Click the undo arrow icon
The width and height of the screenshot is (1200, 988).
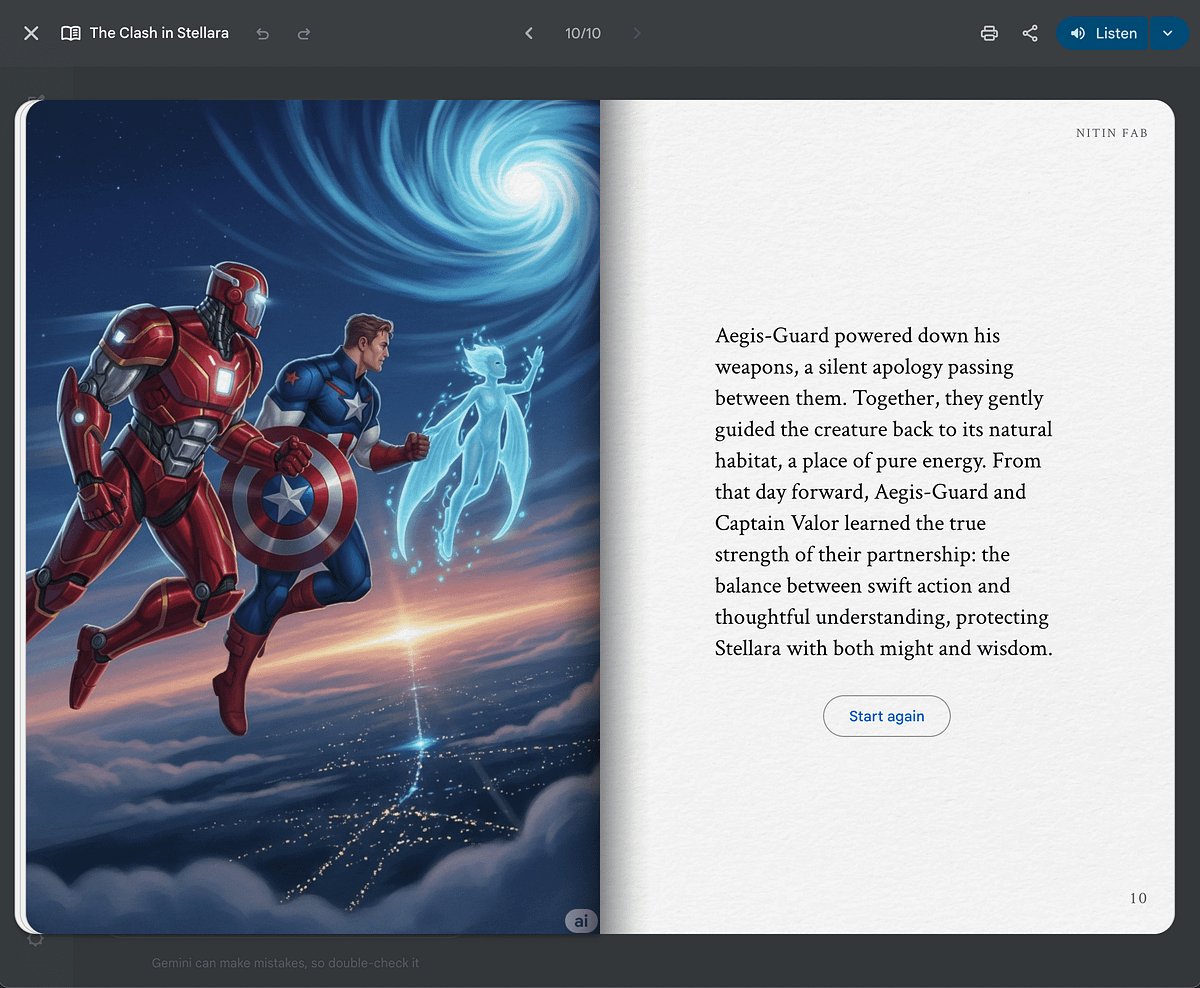[x=263, y=33]
